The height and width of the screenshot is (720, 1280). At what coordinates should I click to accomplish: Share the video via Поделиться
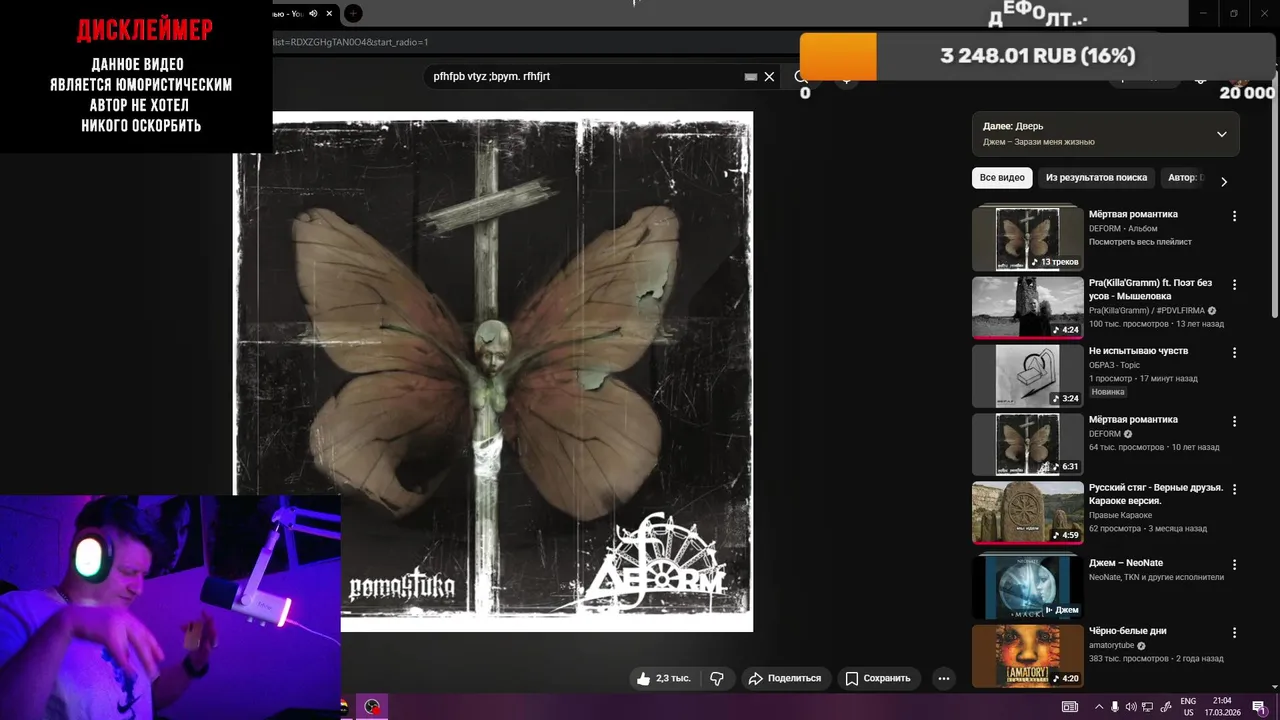pyautogui.click(x=785, y=678)
